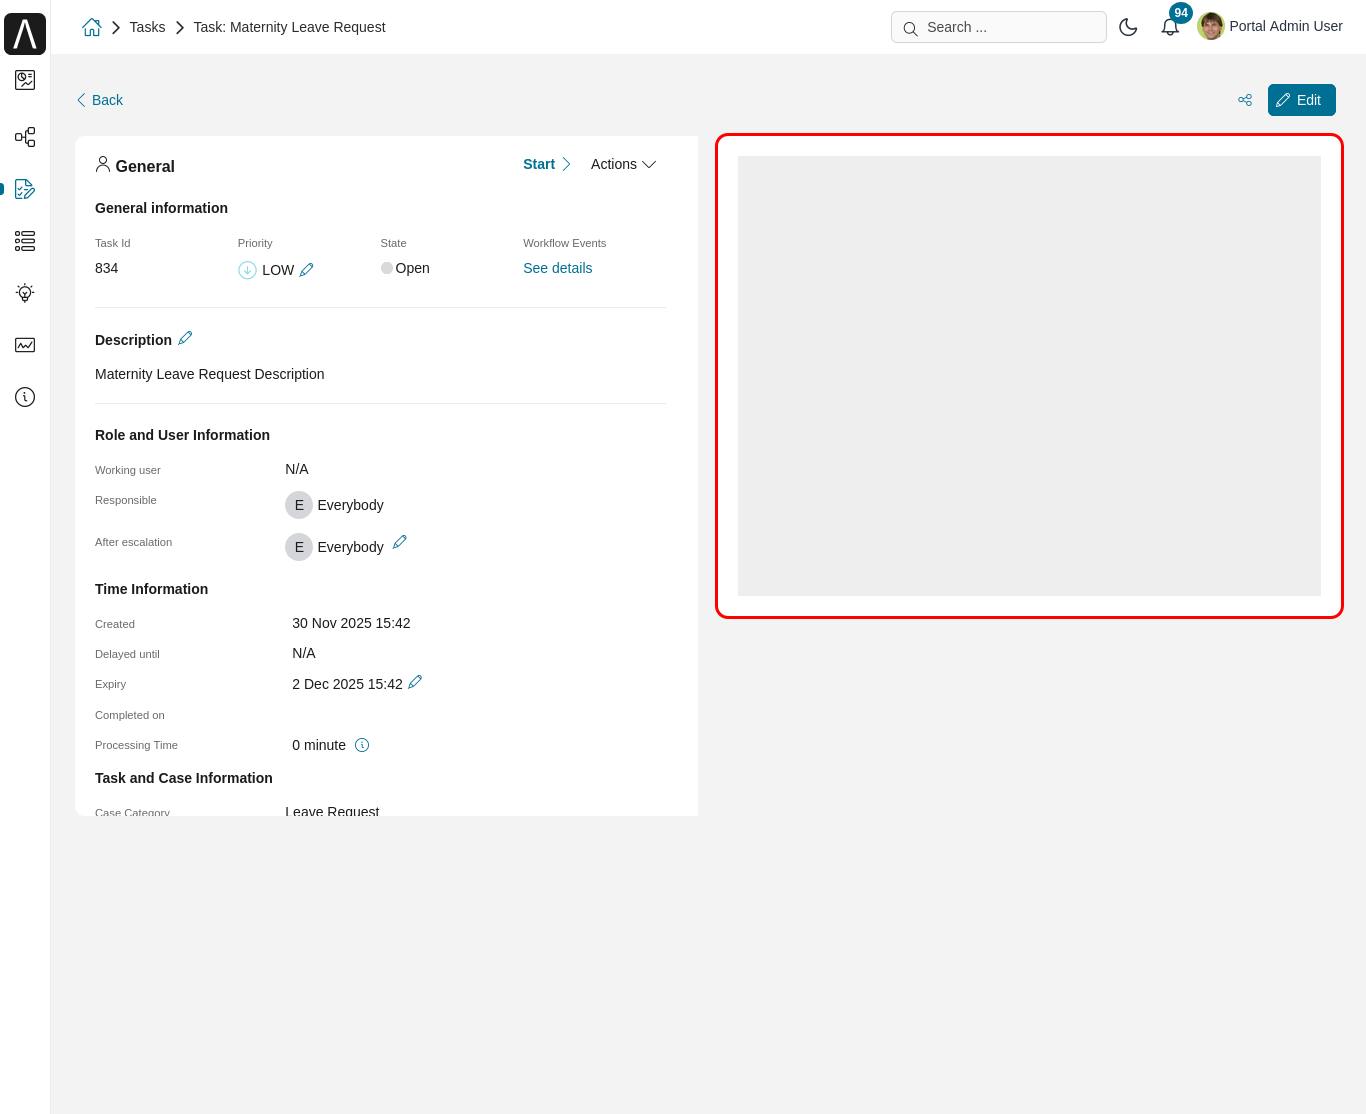
Task: Open the Workflow Events See details link
Action: 557,268
